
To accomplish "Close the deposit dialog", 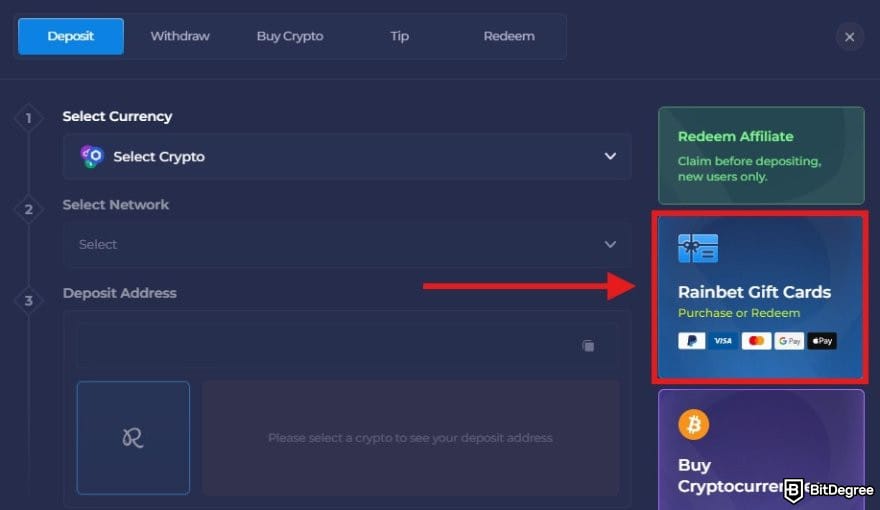I will point(849,37).
